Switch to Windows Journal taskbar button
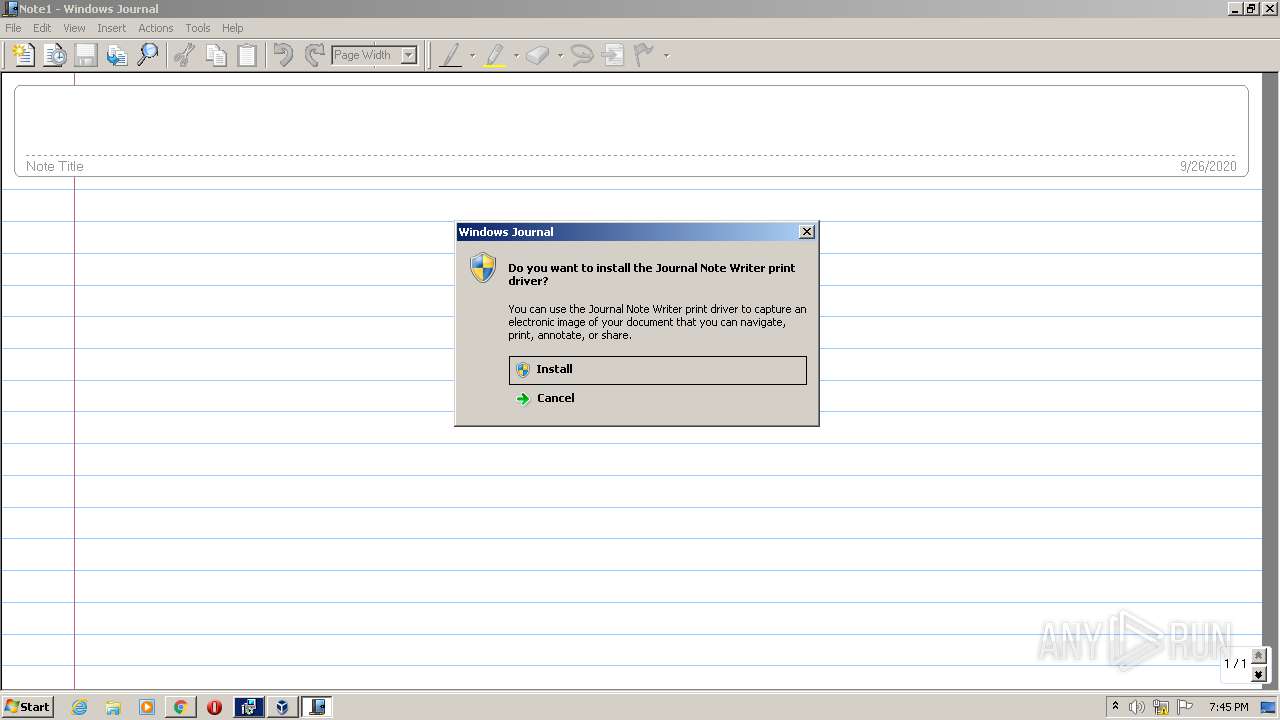Viewport: 1280px width, 720px height. [x=316, y=707]
